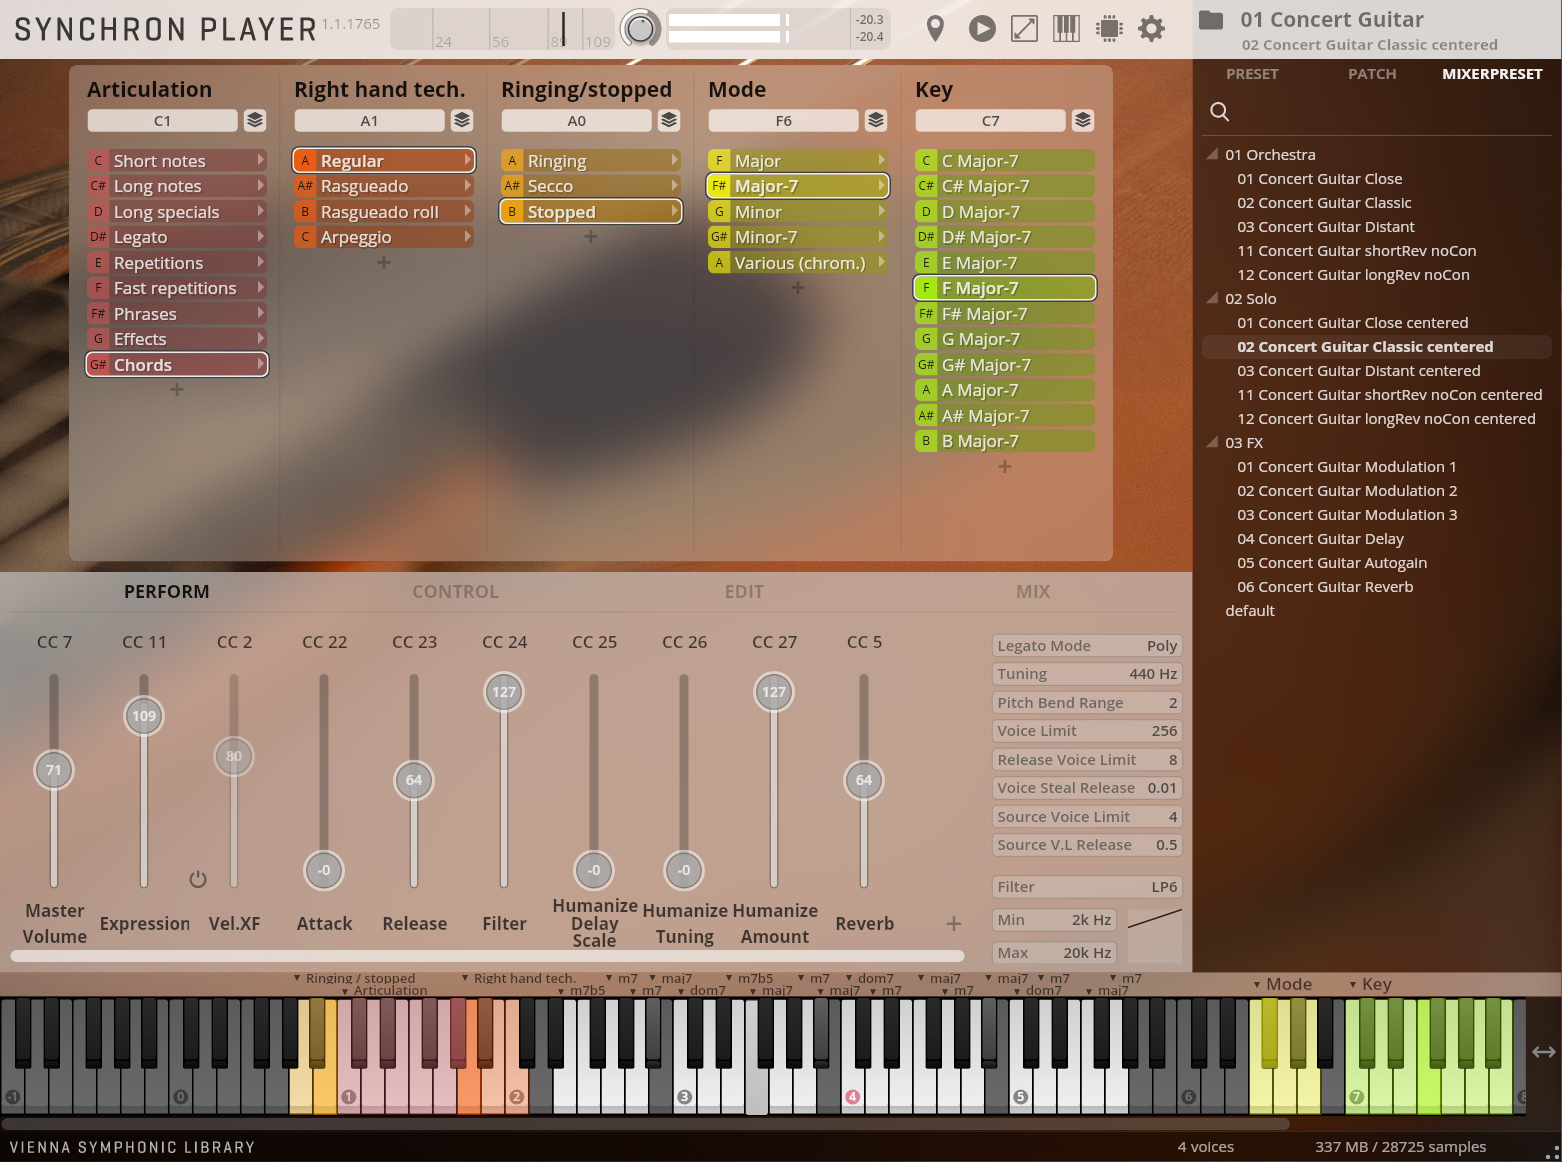Click the plus below the Chords articulation list

(176, 390)
